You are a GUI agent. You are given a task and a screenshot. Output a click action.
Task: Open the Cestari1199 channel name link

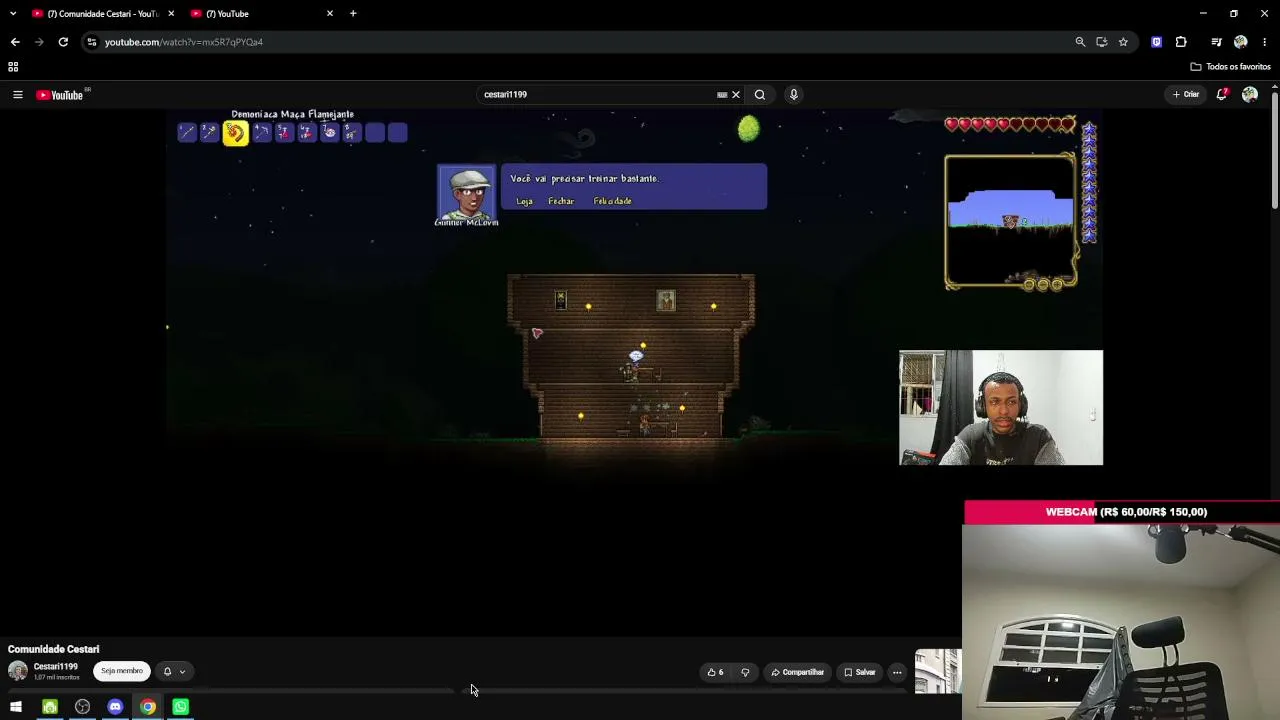(x=55, y=667)
